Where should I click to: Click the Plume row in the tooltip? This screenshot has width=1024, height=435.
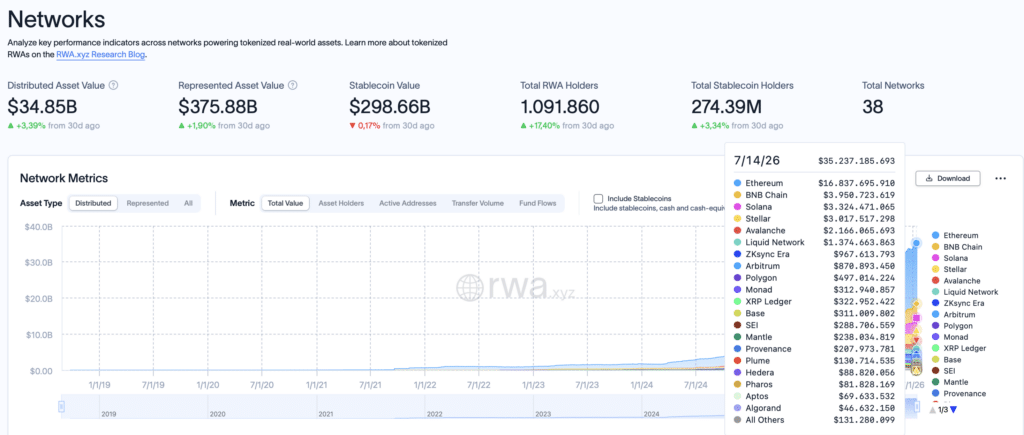[814, 361]
